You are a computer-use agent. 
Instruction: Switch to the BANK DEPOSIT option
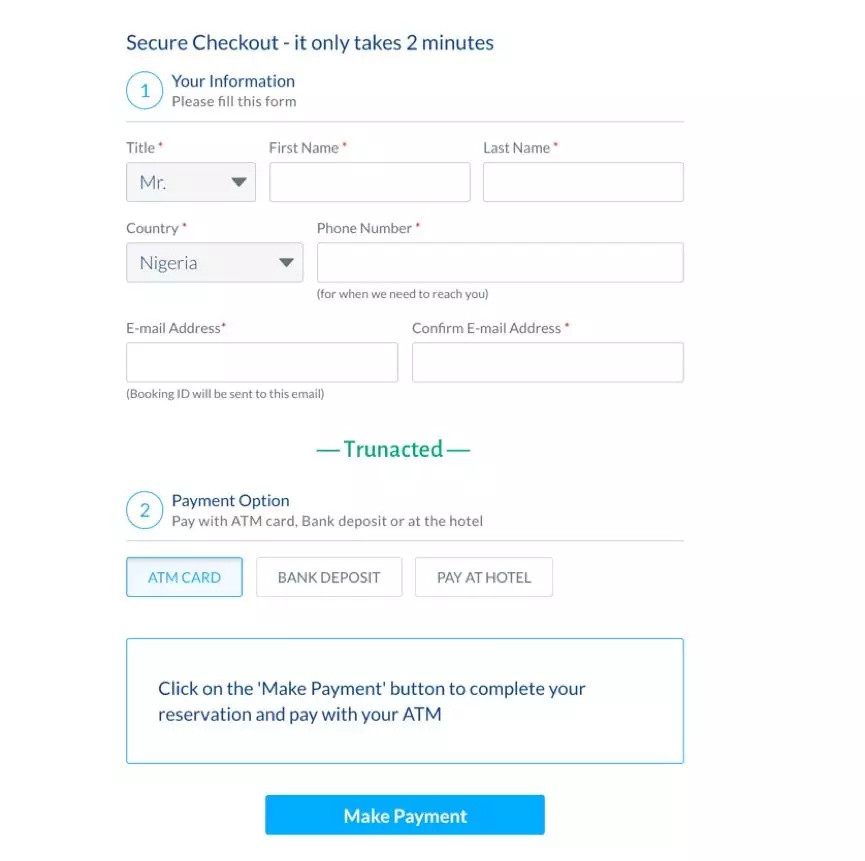[x=329, y=577]
